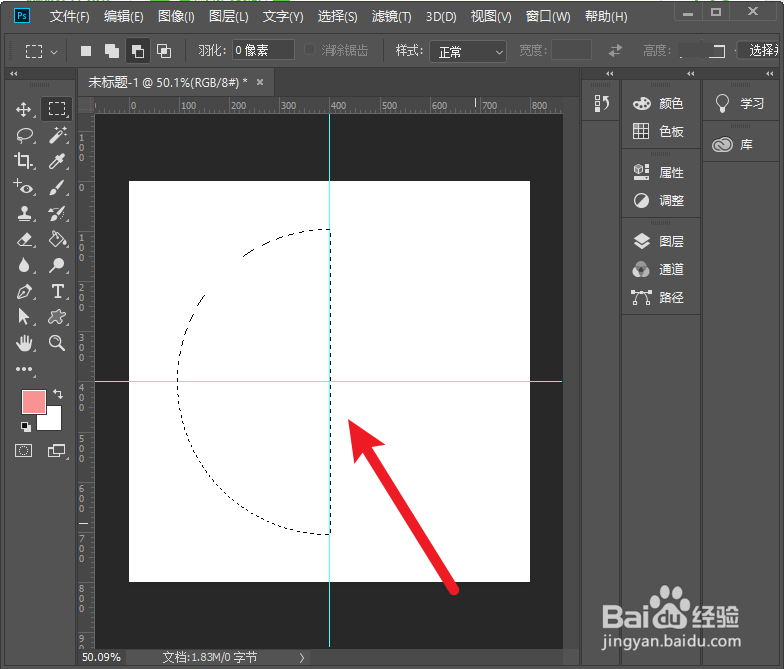The width and height of the screenshot is (784, 669).
Task: Select the Path Selection tool
Action: pyautogui.click(x=24, y=317)
